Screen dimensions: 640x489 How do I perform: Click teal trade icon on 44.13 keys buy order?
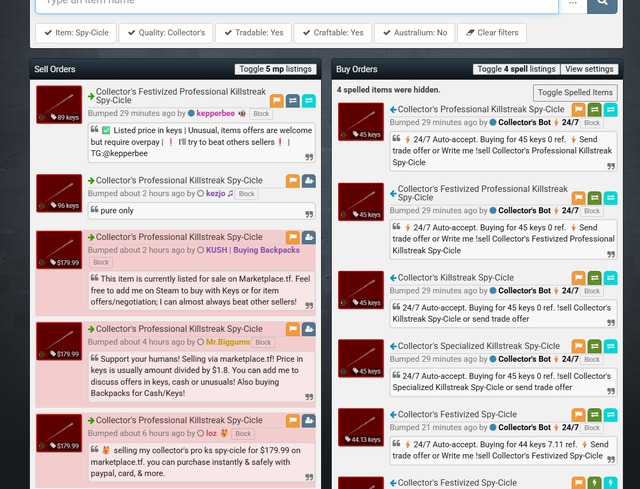pyautogui.click(x=611, y=415)
